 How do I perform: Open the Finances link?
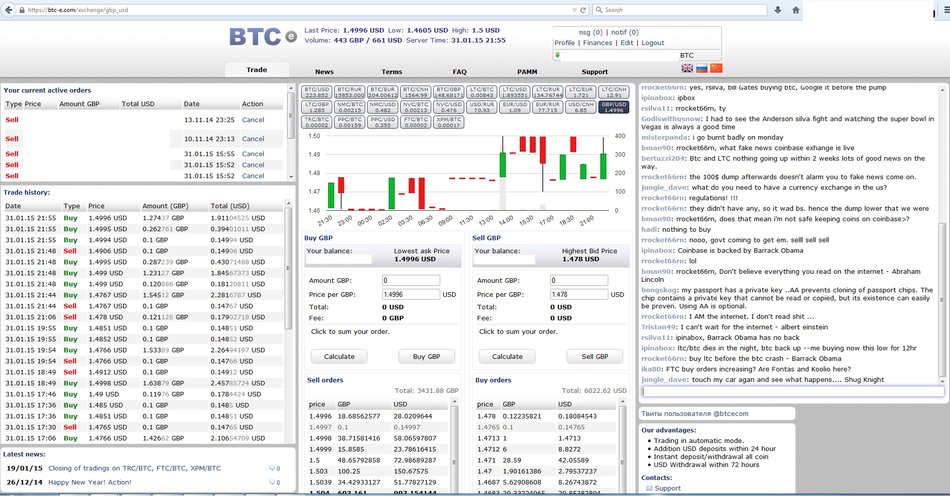[597, 43]
